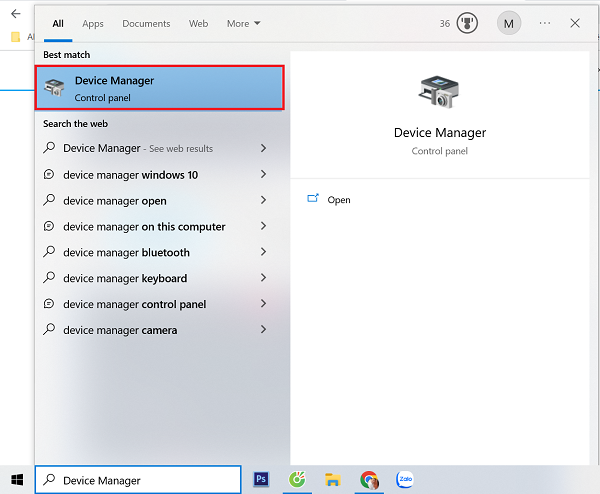
Task: Switch to the Documents tab
Action: click(146, 23)
